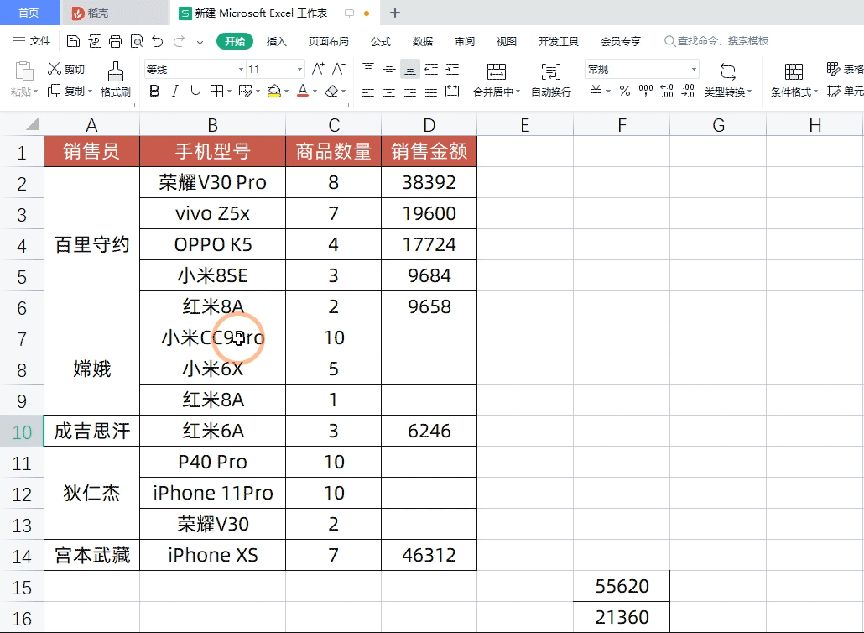Click the justify alignment icon
This screenshot has width=864, height=633.
(431, 92)
